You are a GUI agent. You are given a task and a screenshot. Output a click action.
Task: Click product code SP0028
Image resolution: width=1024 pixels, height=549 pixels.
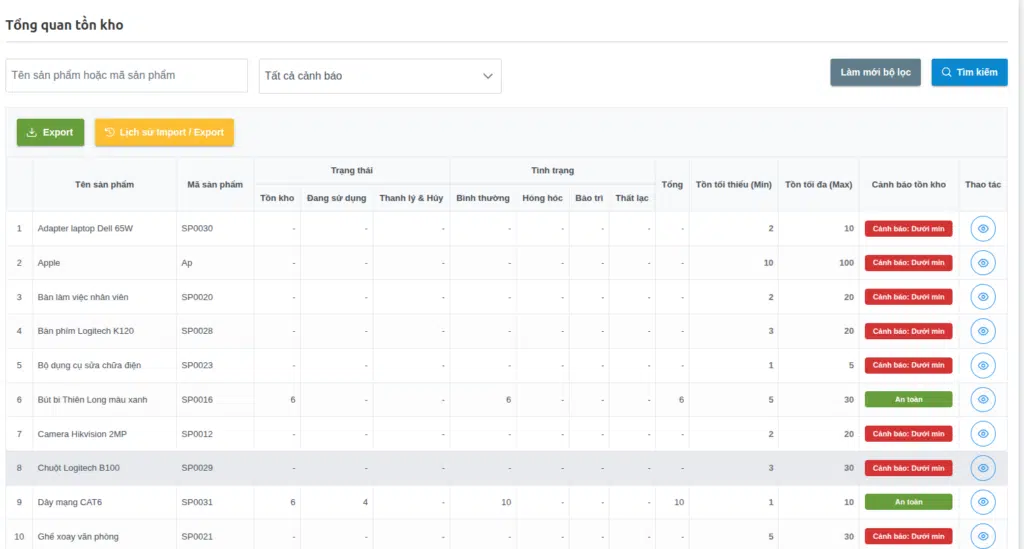pos(197,331)
